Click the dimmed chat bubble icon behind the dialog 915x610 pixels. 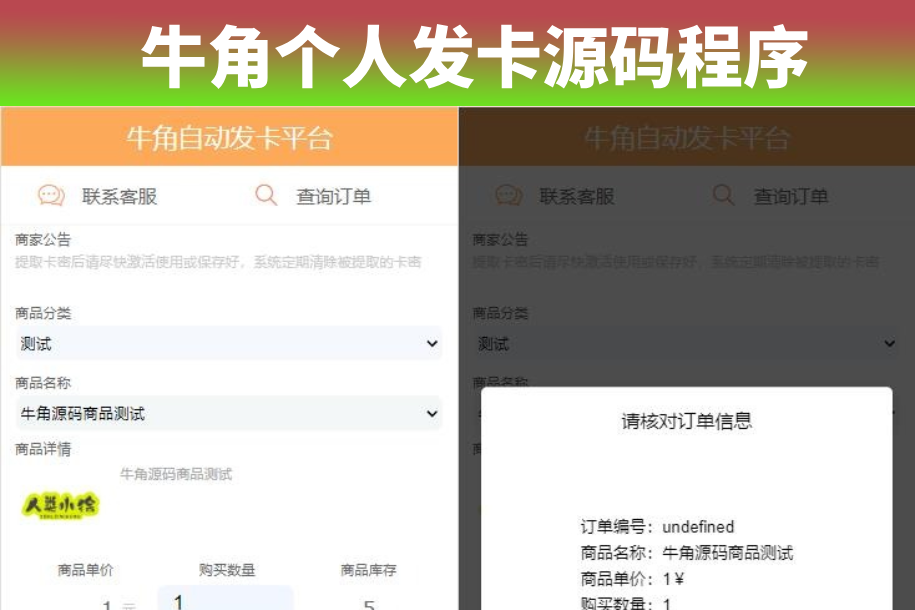(509, 196)
